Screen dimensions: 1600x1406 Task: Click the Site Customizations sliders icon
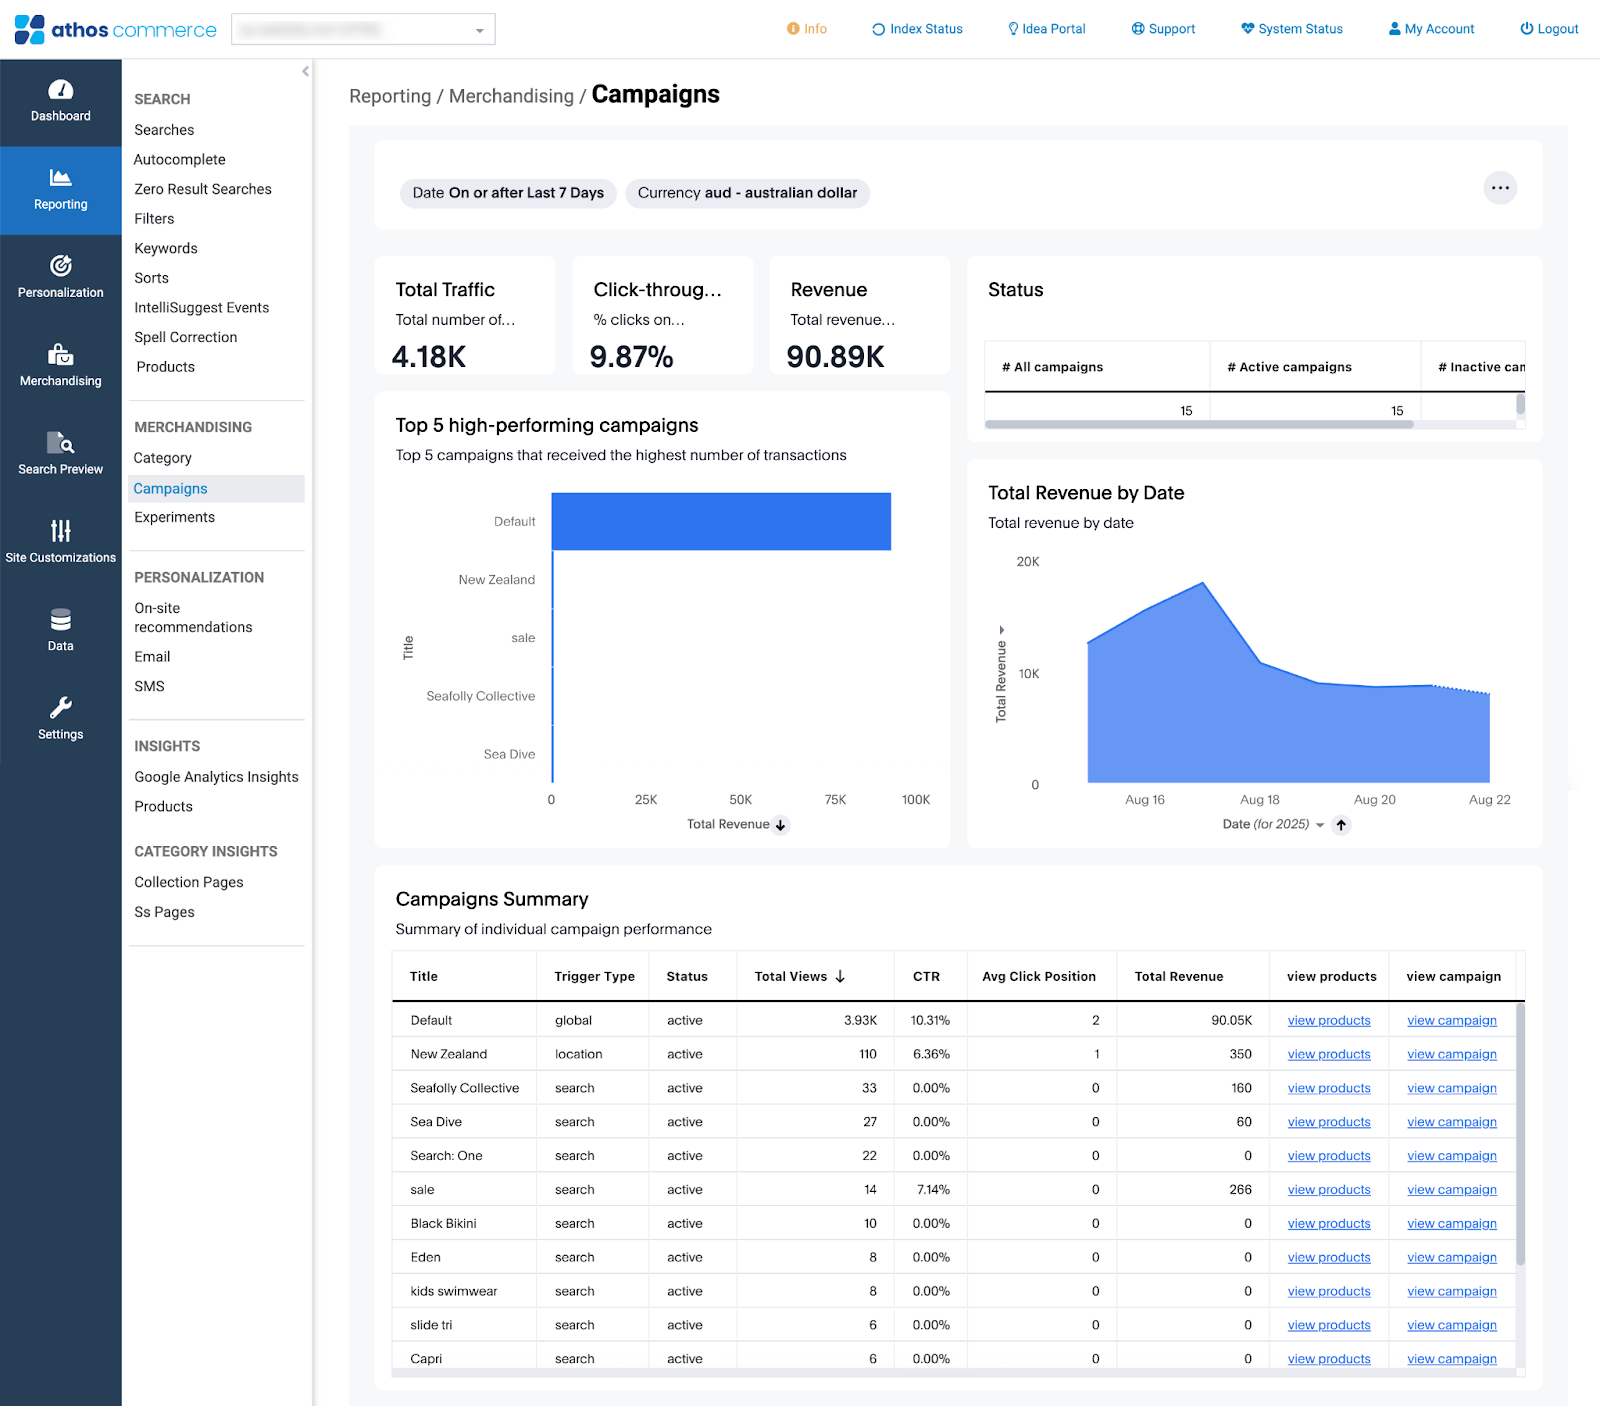61,531
